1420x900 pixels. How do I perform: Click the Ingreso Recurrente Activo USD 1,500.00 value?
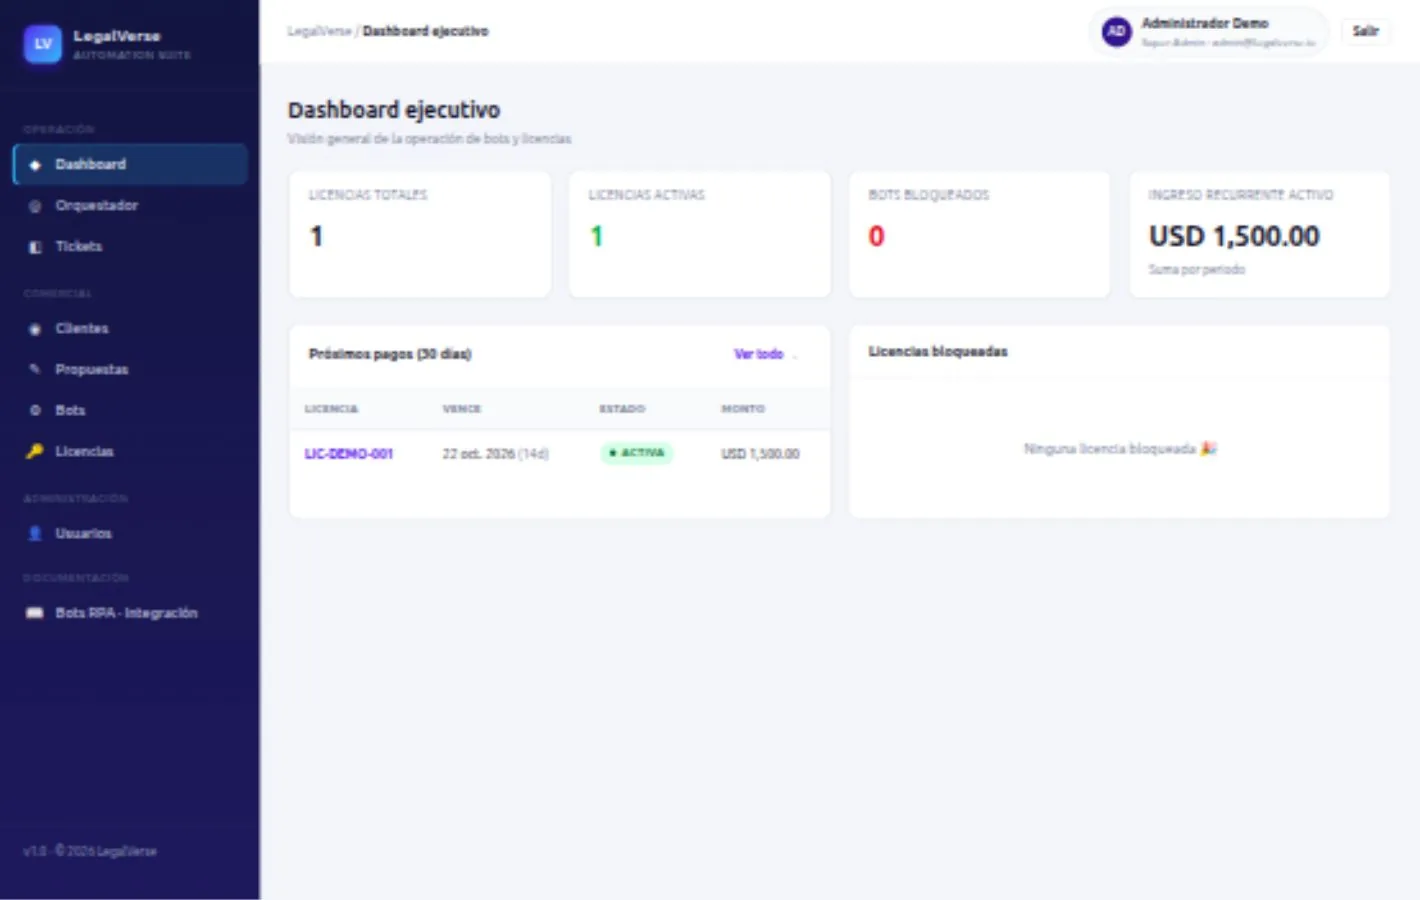(1234, 237)
